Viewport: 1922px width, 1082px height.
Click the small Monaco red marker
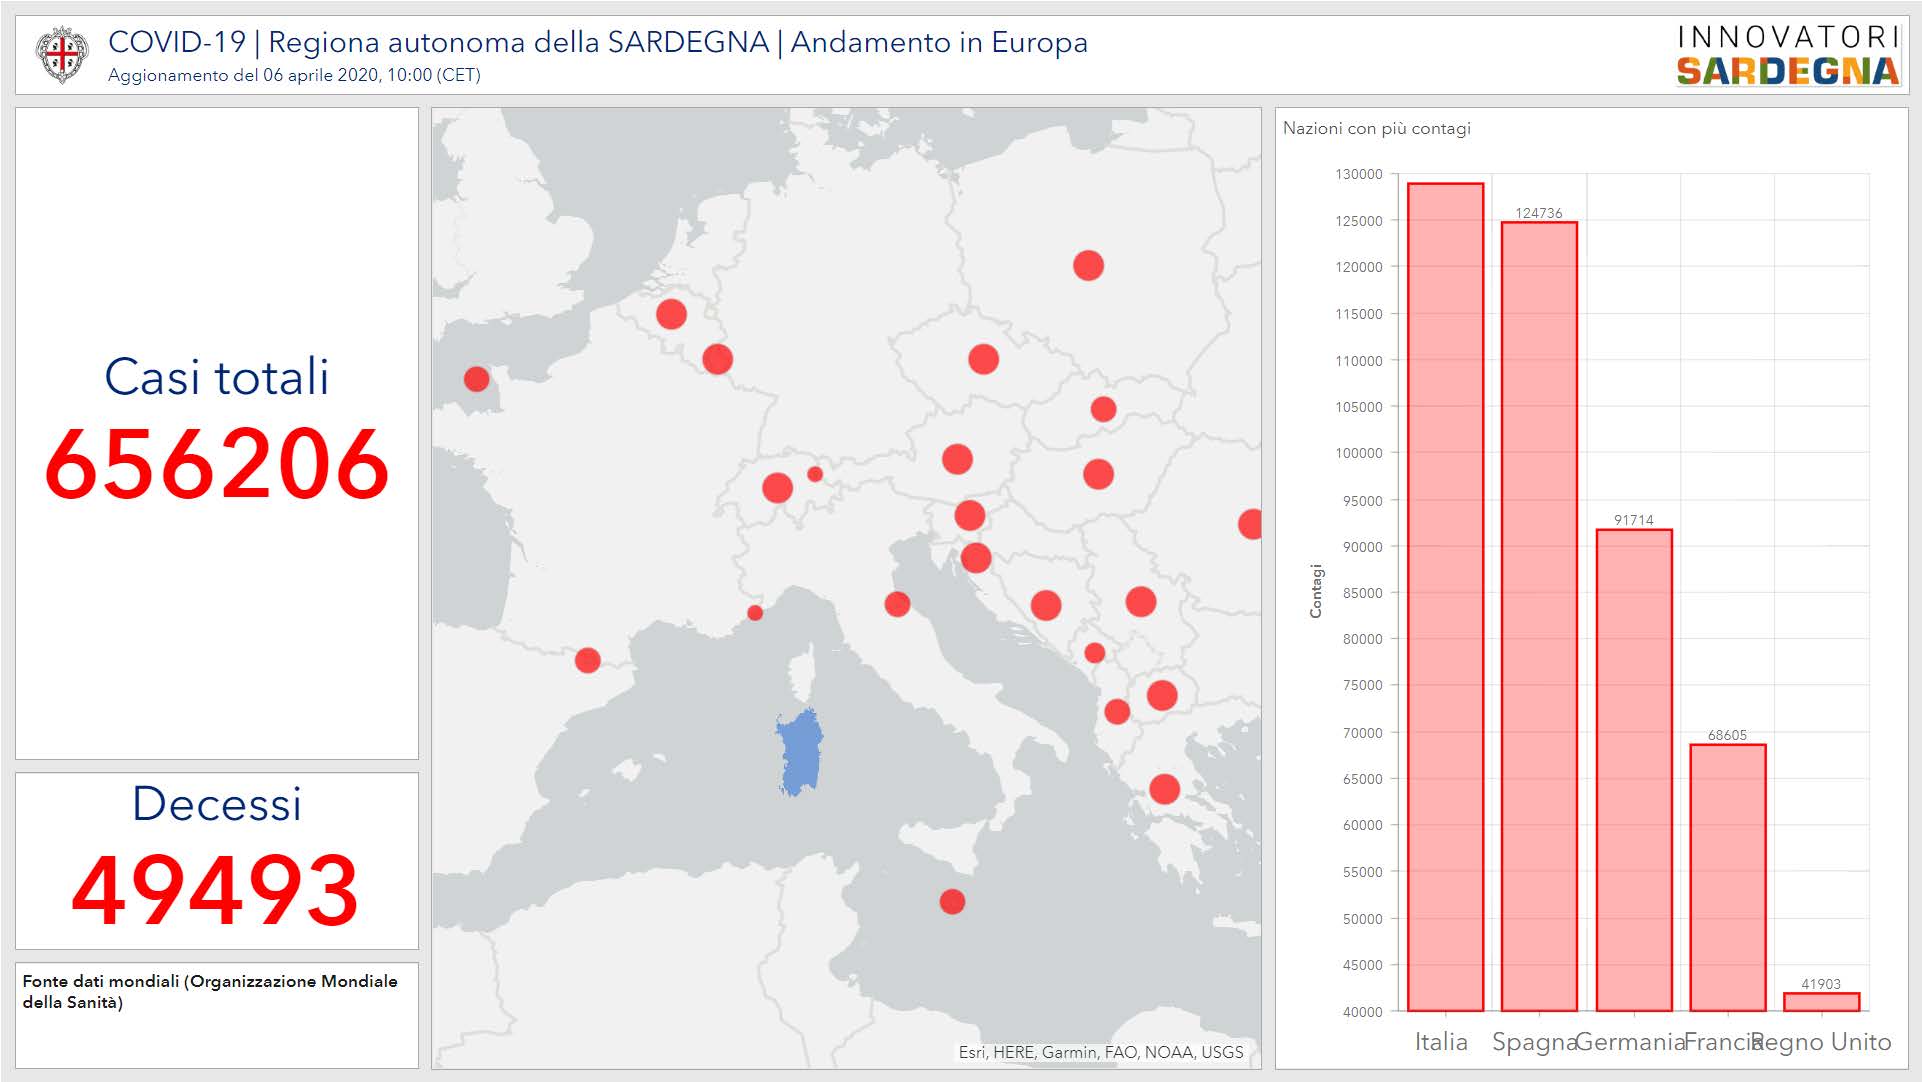(755, 613)
